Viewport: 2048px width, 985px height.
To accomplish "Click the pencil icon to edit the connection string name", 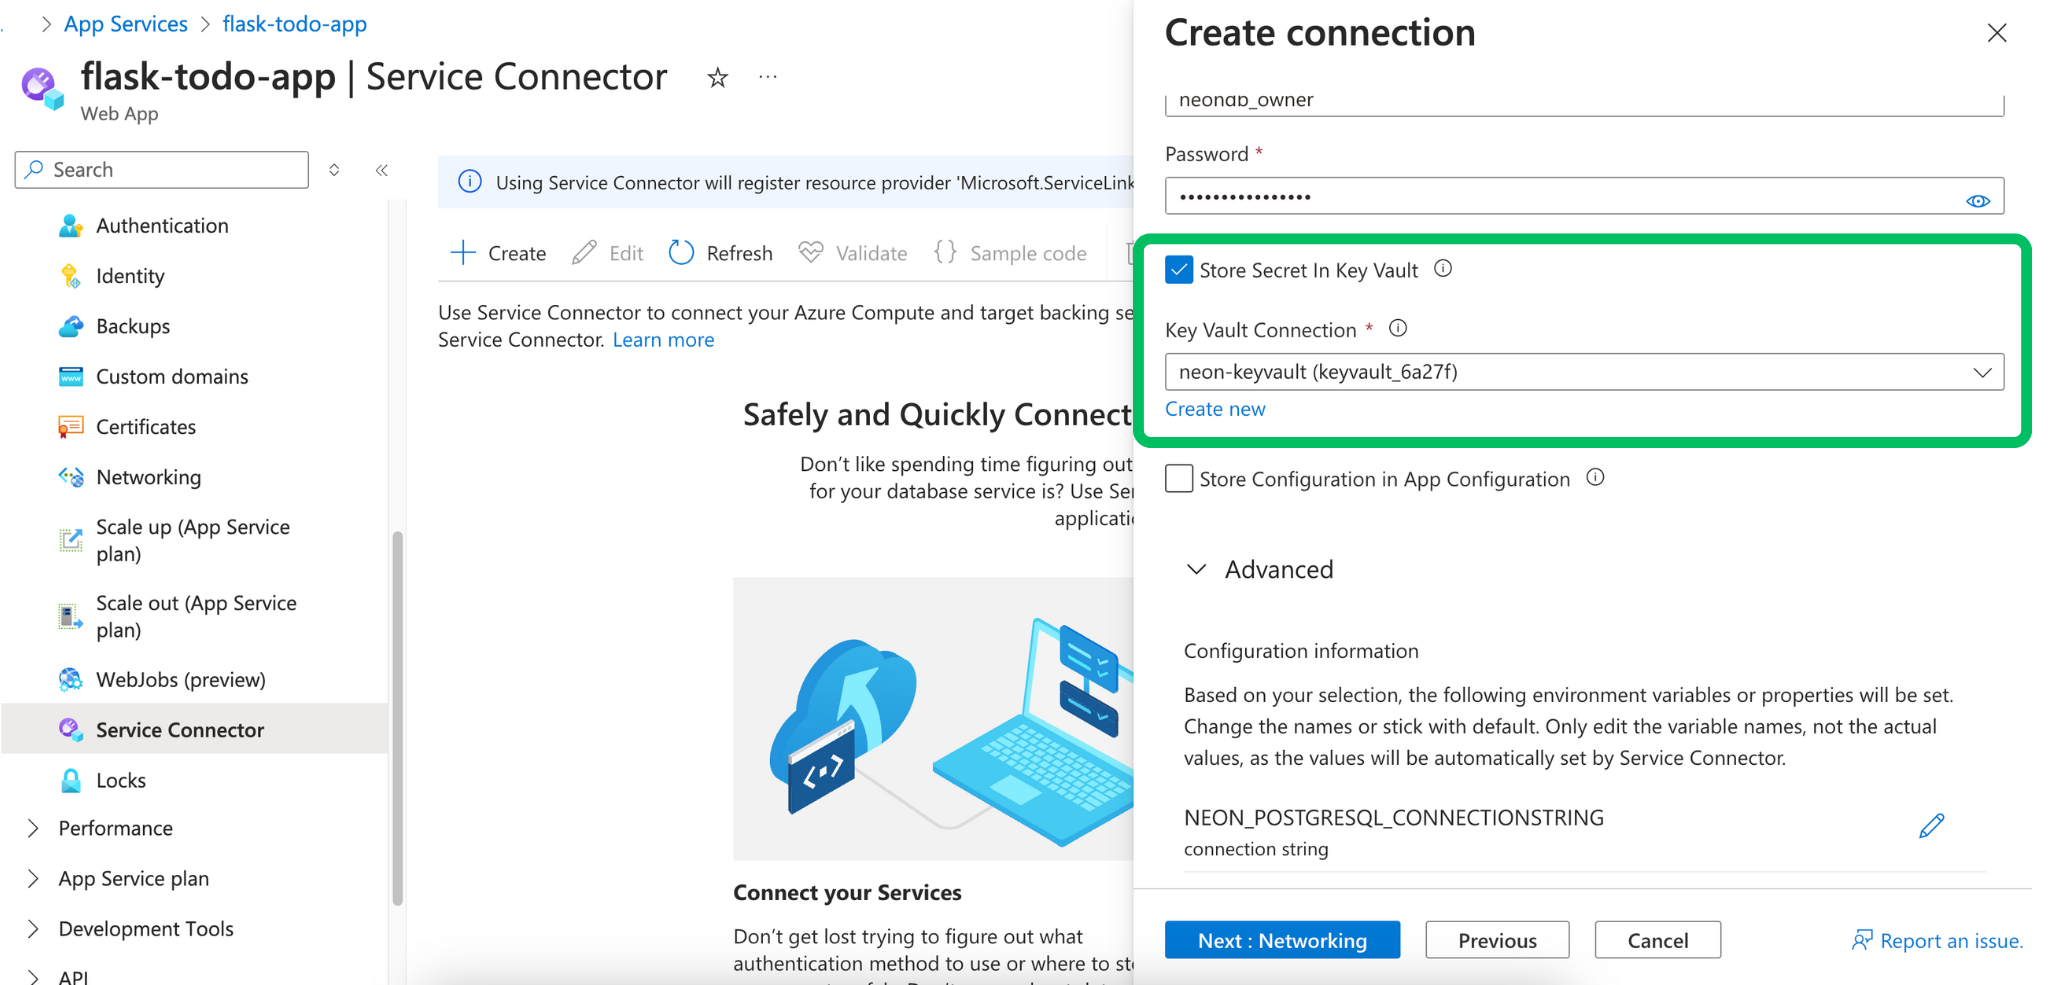I will (x=1931, y=826).
